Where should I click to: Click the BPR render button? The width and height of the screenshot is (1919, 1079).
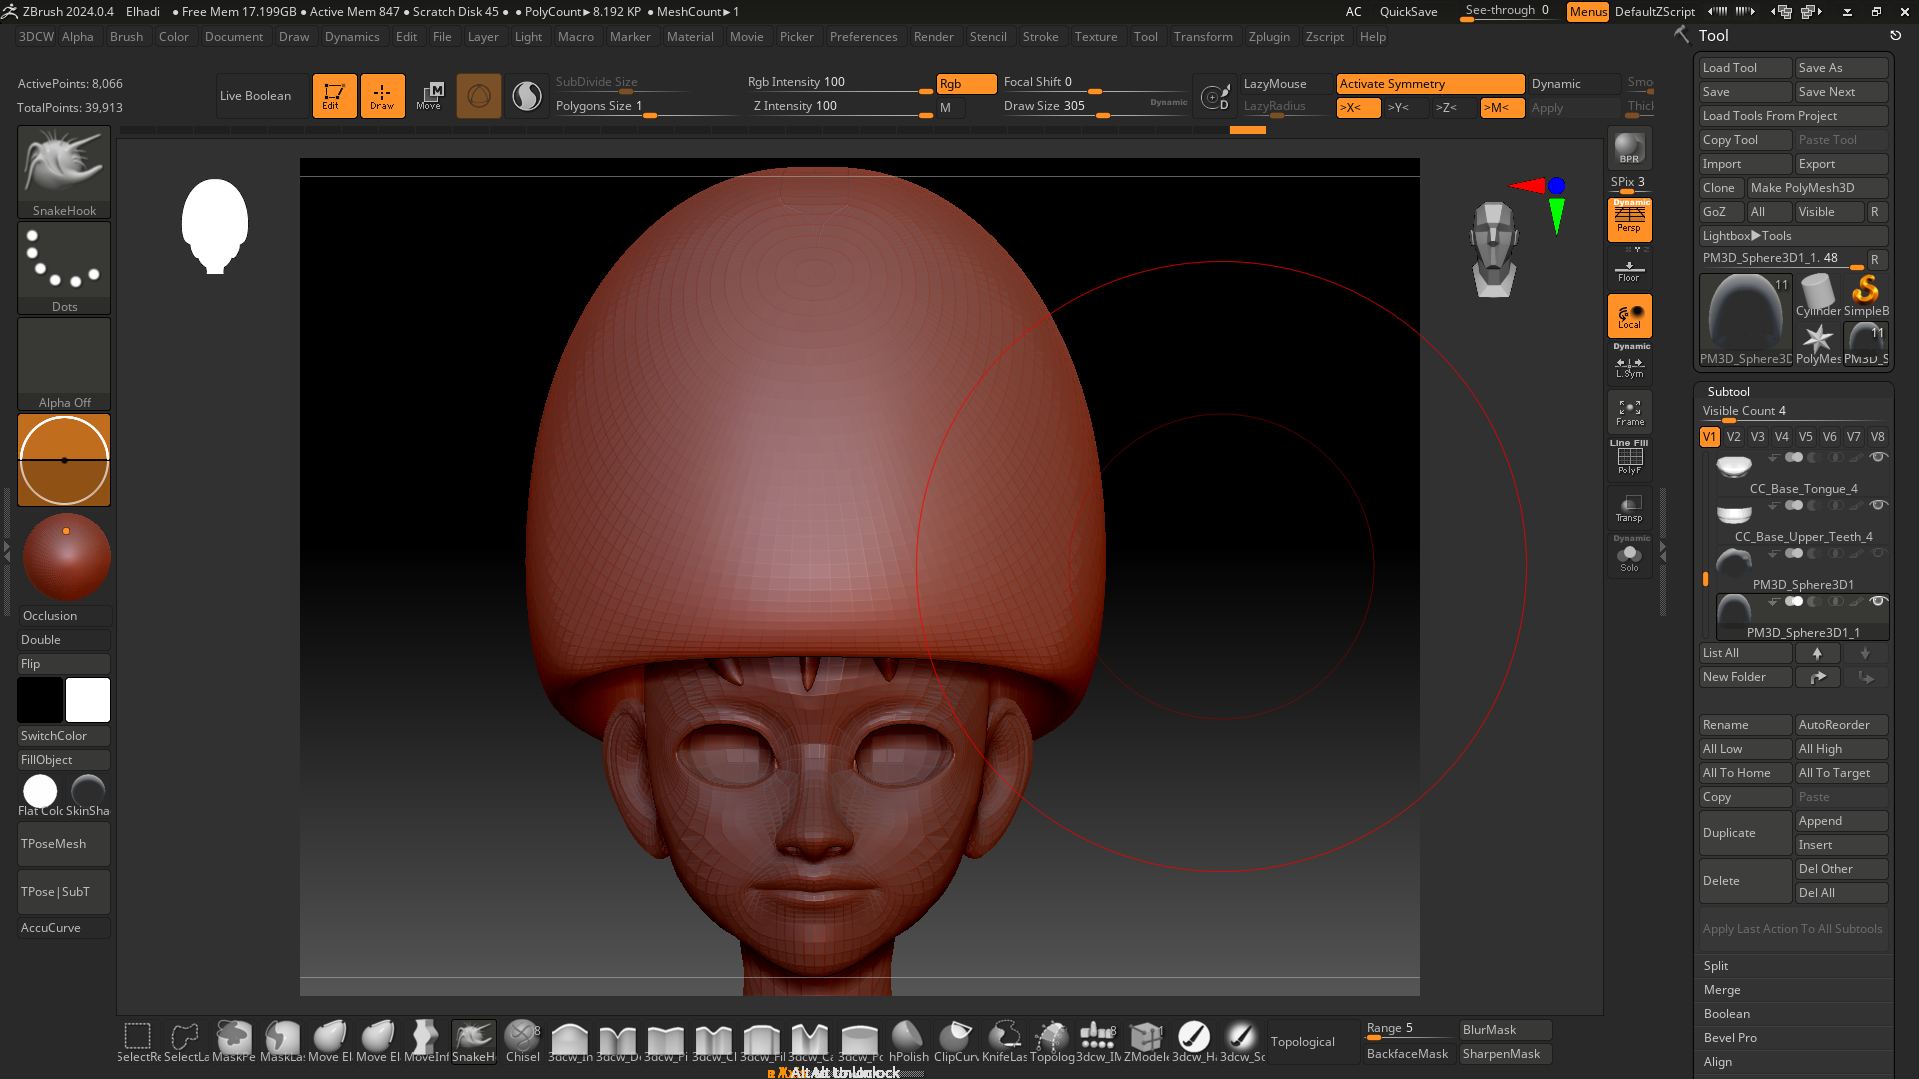point(1629,148)
